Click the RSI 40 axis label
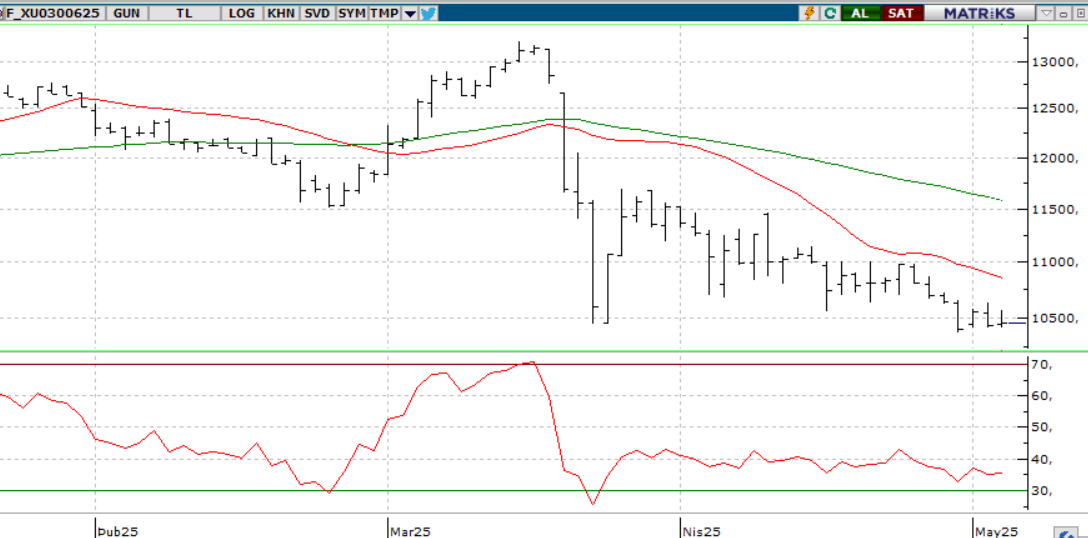The image size is (1088, 538). click(x=1042, y=460)
